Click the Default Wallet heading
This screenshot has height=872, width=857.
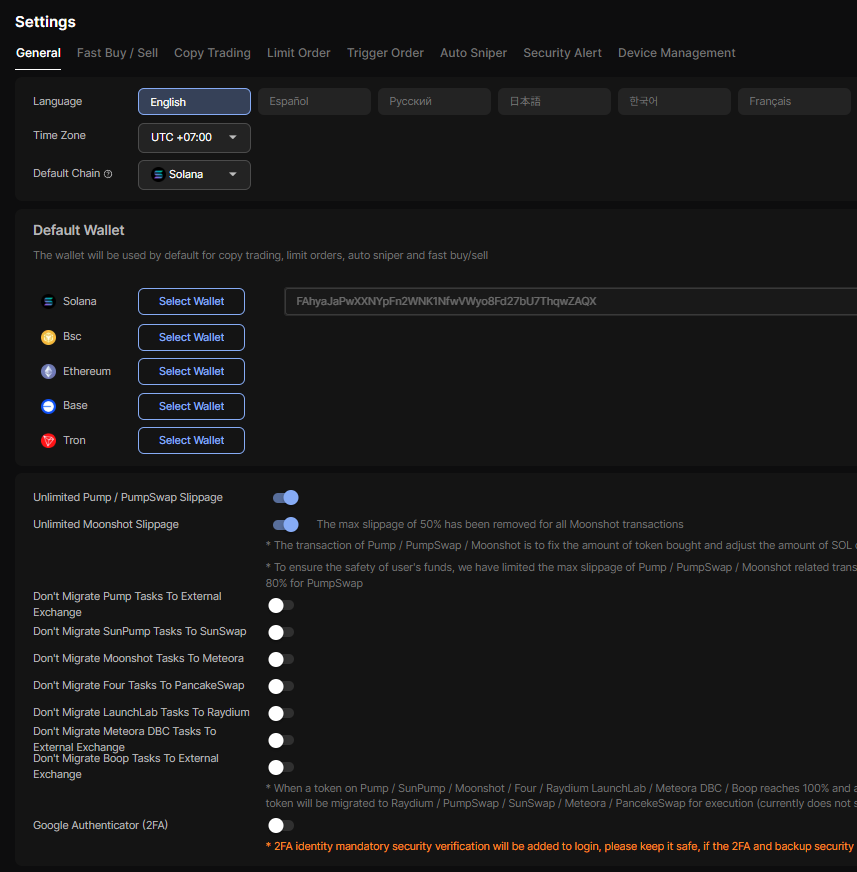click(78, 230)
